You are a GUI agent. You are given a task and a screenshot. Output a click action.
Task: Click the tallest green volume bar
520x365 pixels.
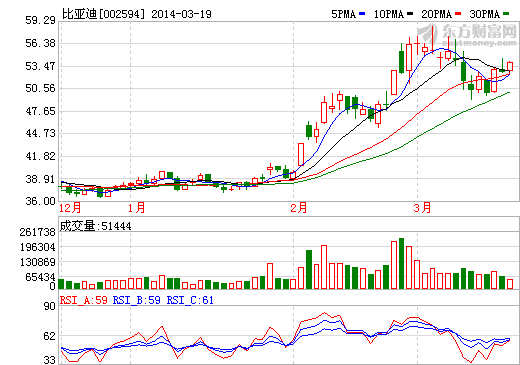(401, 263)
